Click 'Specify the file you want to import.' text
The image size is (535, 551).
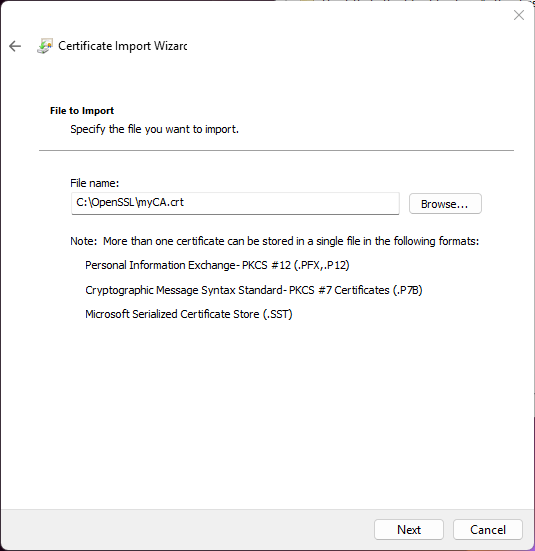[x=154, y=129]
